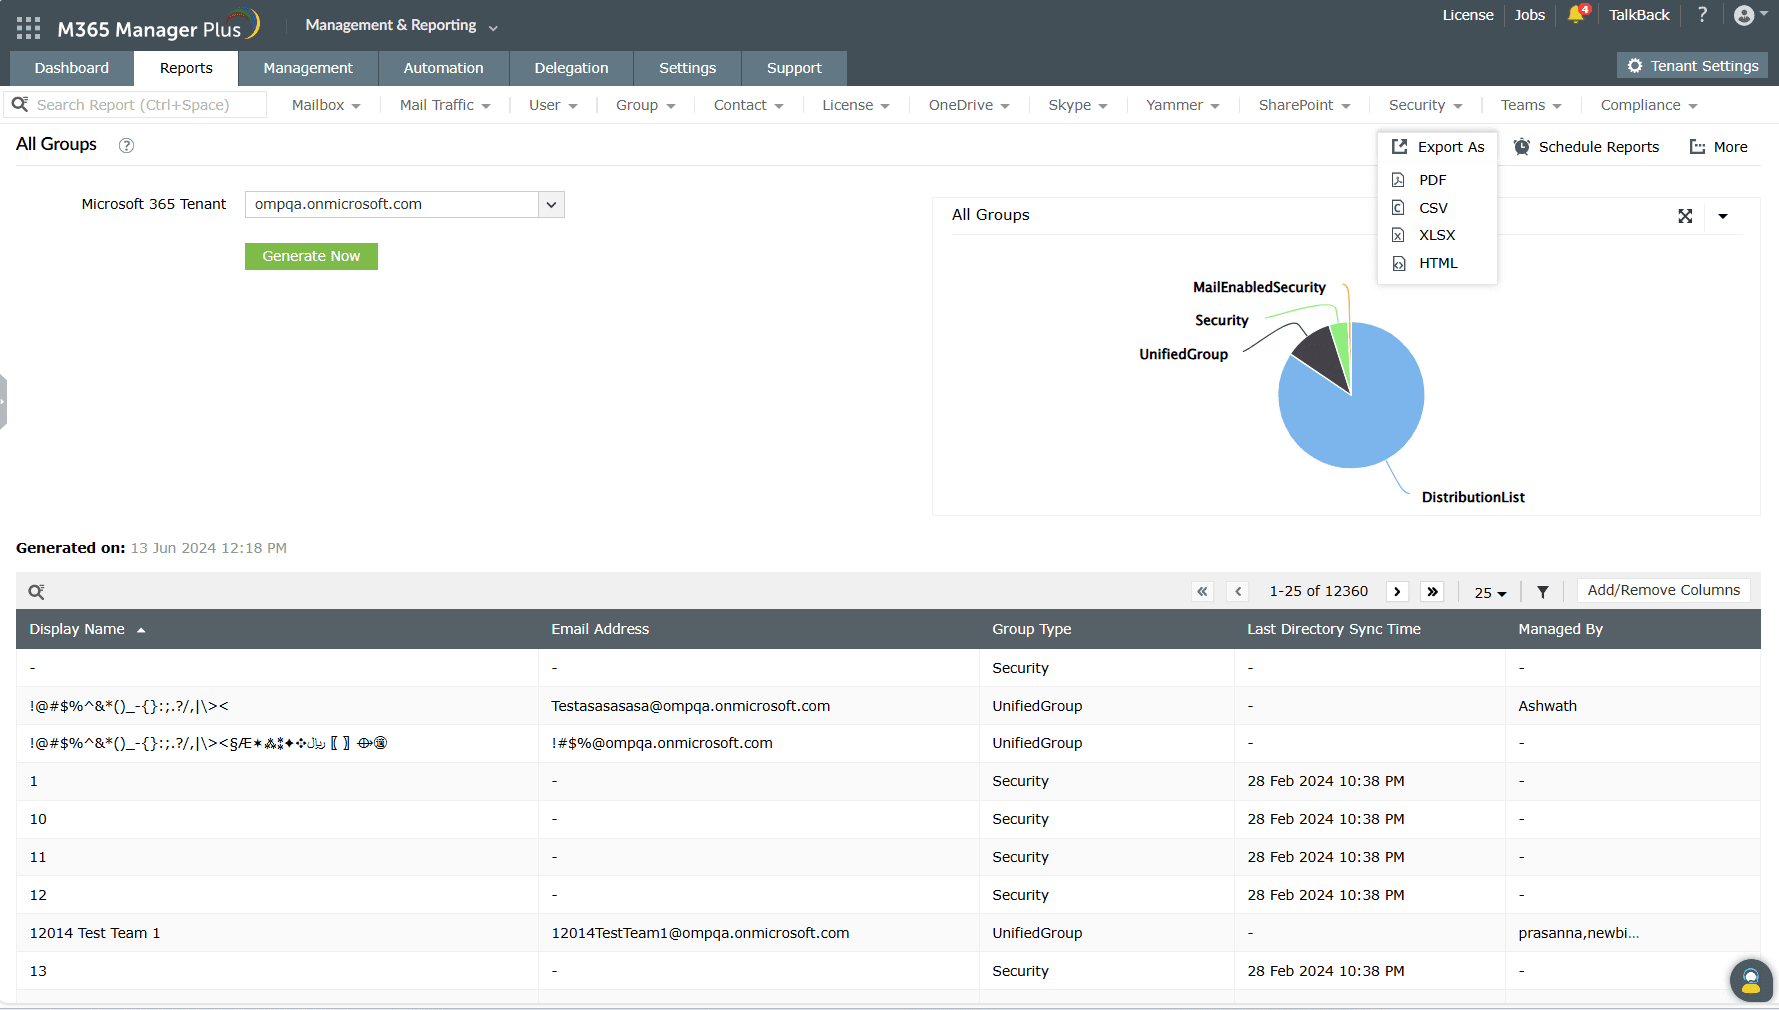Screen dimensions: 1779x1010
Task: Switch to the Automation tab
Action: coord(443,68)
